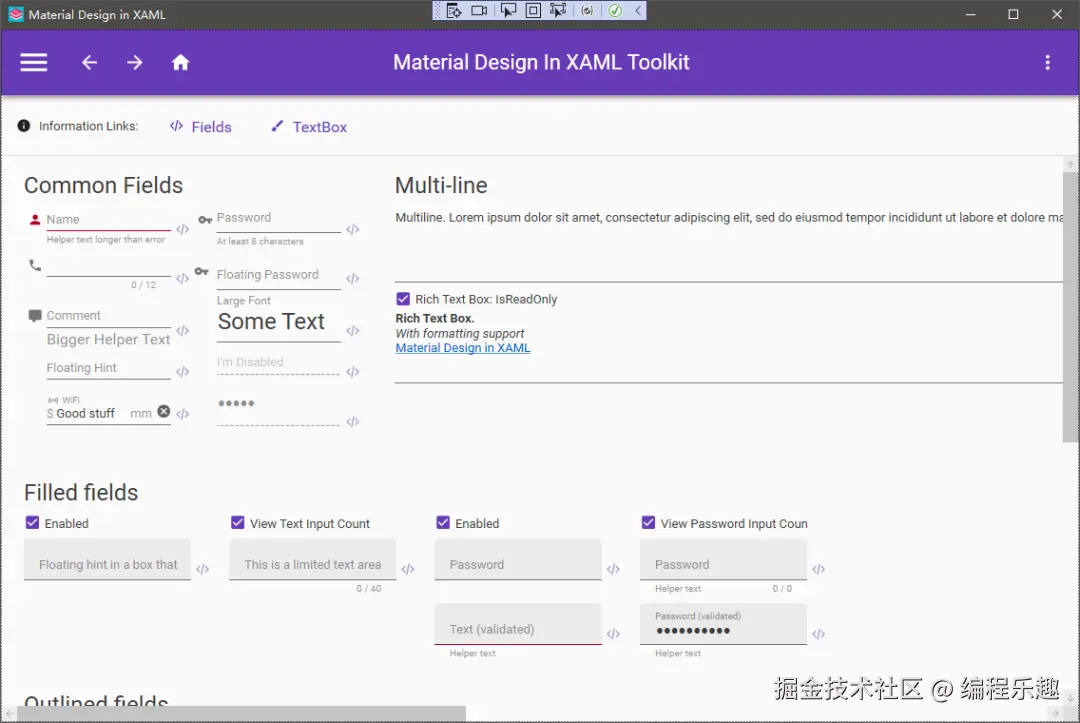Toggle display layout adorners square icon

pos(533,10)
